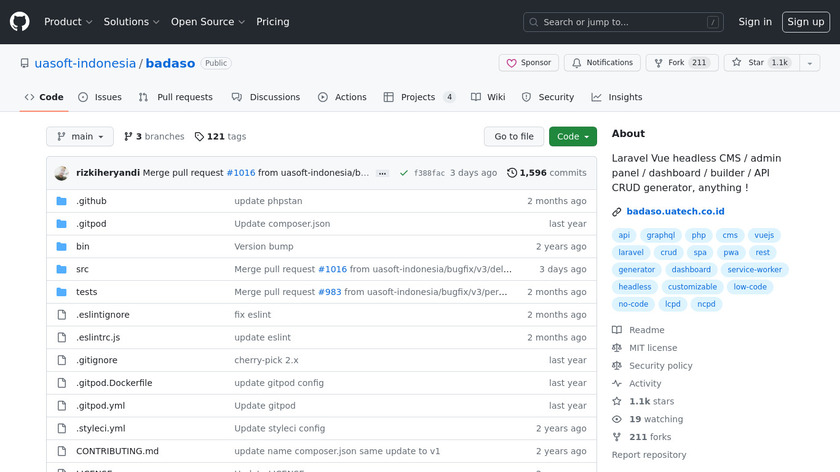This screenshot has height=472, width=840.
Task: Open the 1,596 commits history
Action: click(546, 173)
